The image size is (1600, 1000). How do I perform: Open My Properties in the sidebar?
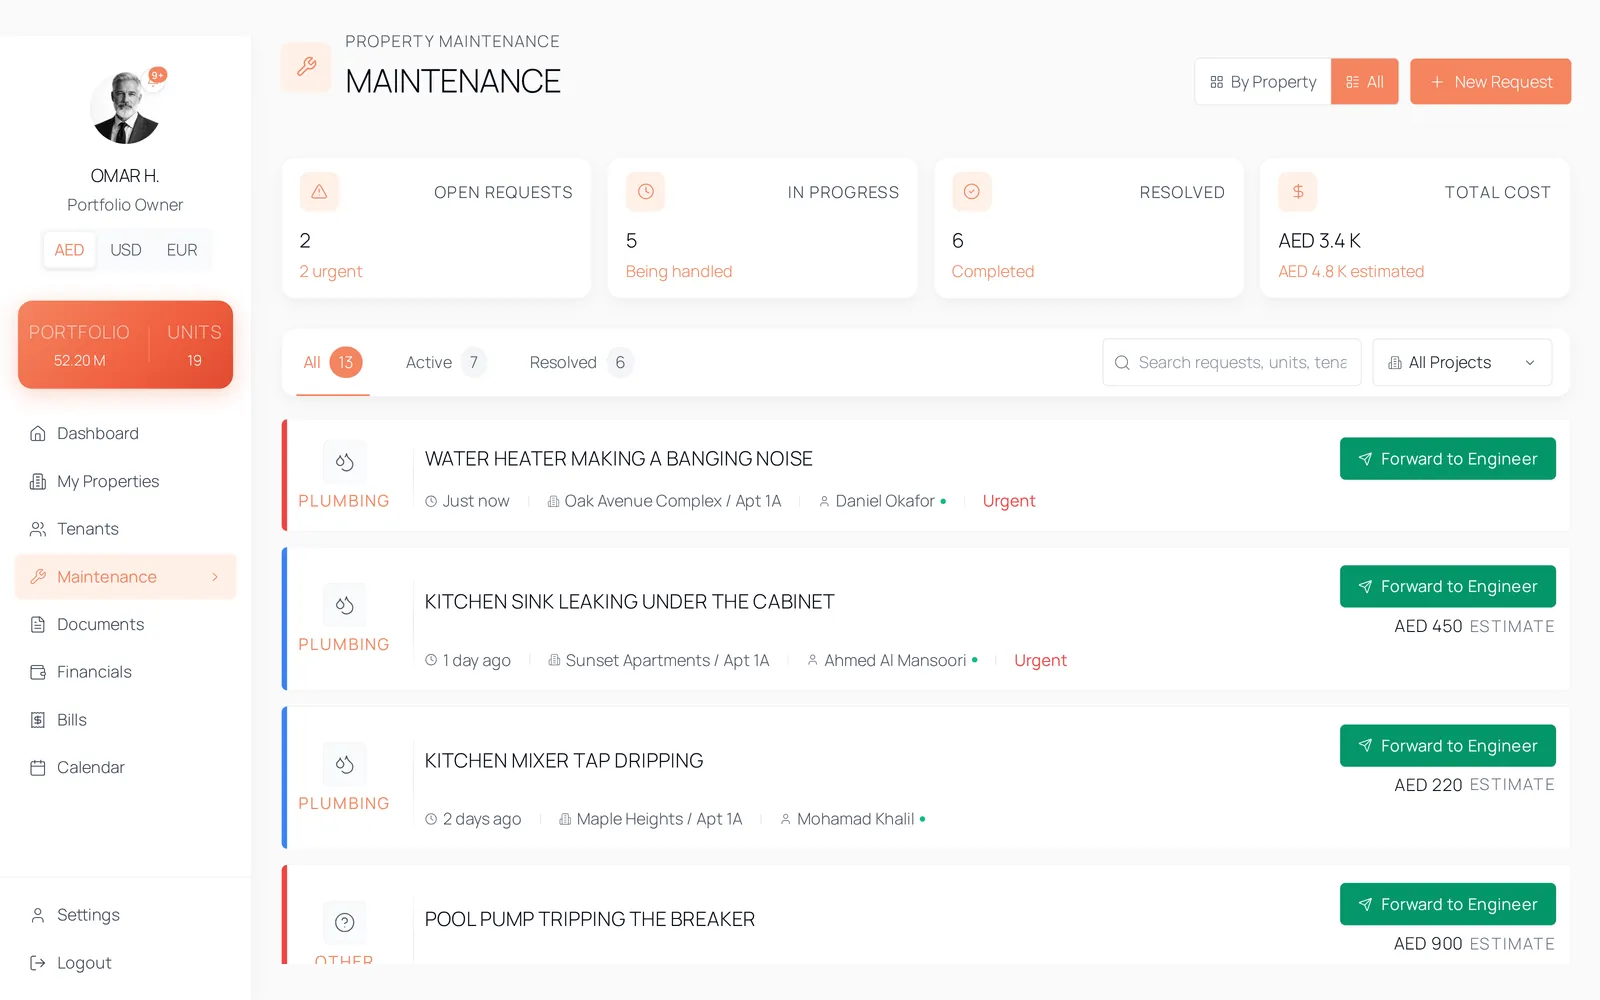pos(126,481)
